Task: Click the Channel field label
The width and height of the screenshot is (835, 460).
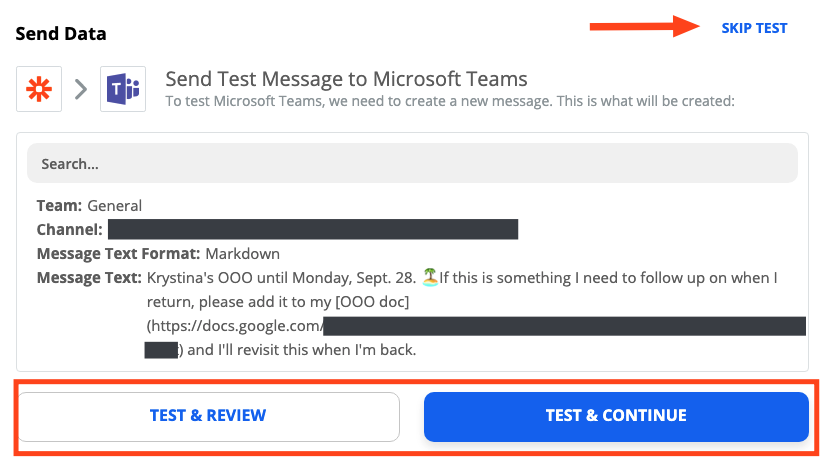Action: [x=69, y=229]
